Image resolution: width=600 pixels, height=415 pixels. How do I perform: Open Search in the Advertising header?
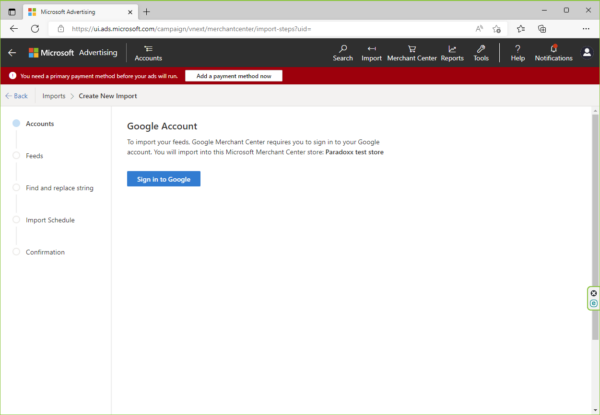click(342, 52)
